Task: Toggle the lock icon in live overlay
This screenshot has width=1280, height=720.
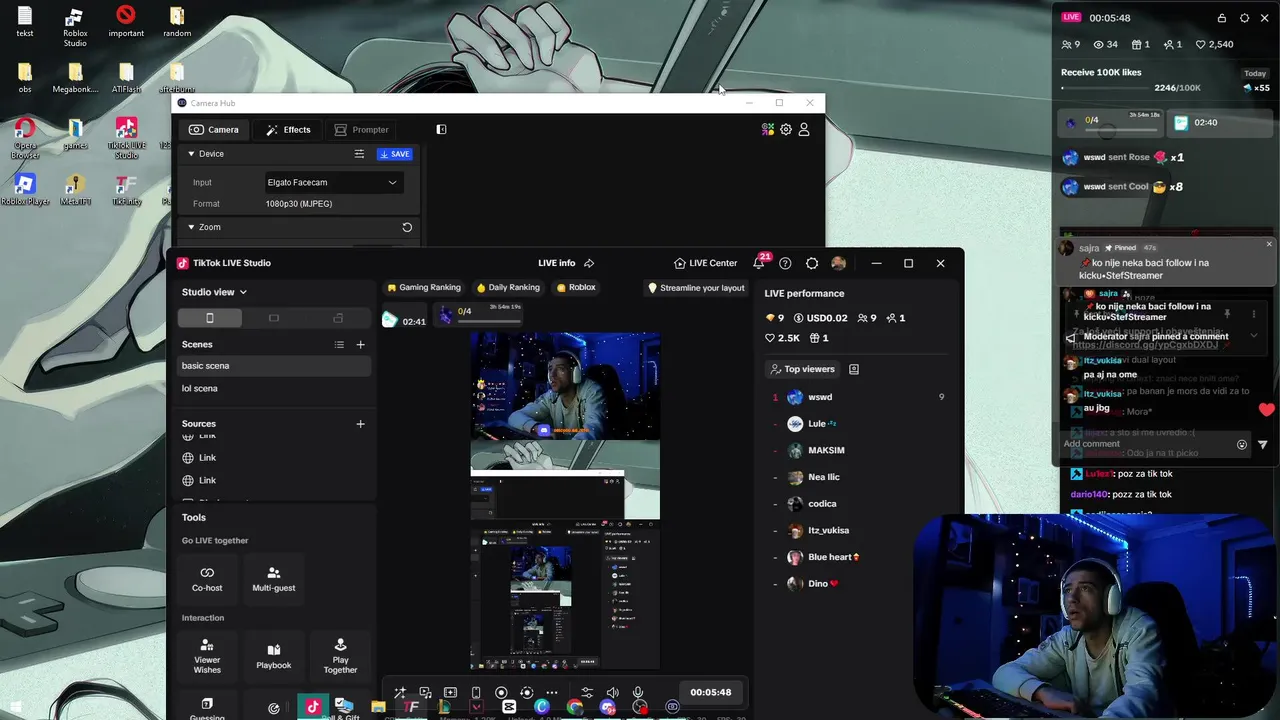Action: click(x=1221, y=18)
